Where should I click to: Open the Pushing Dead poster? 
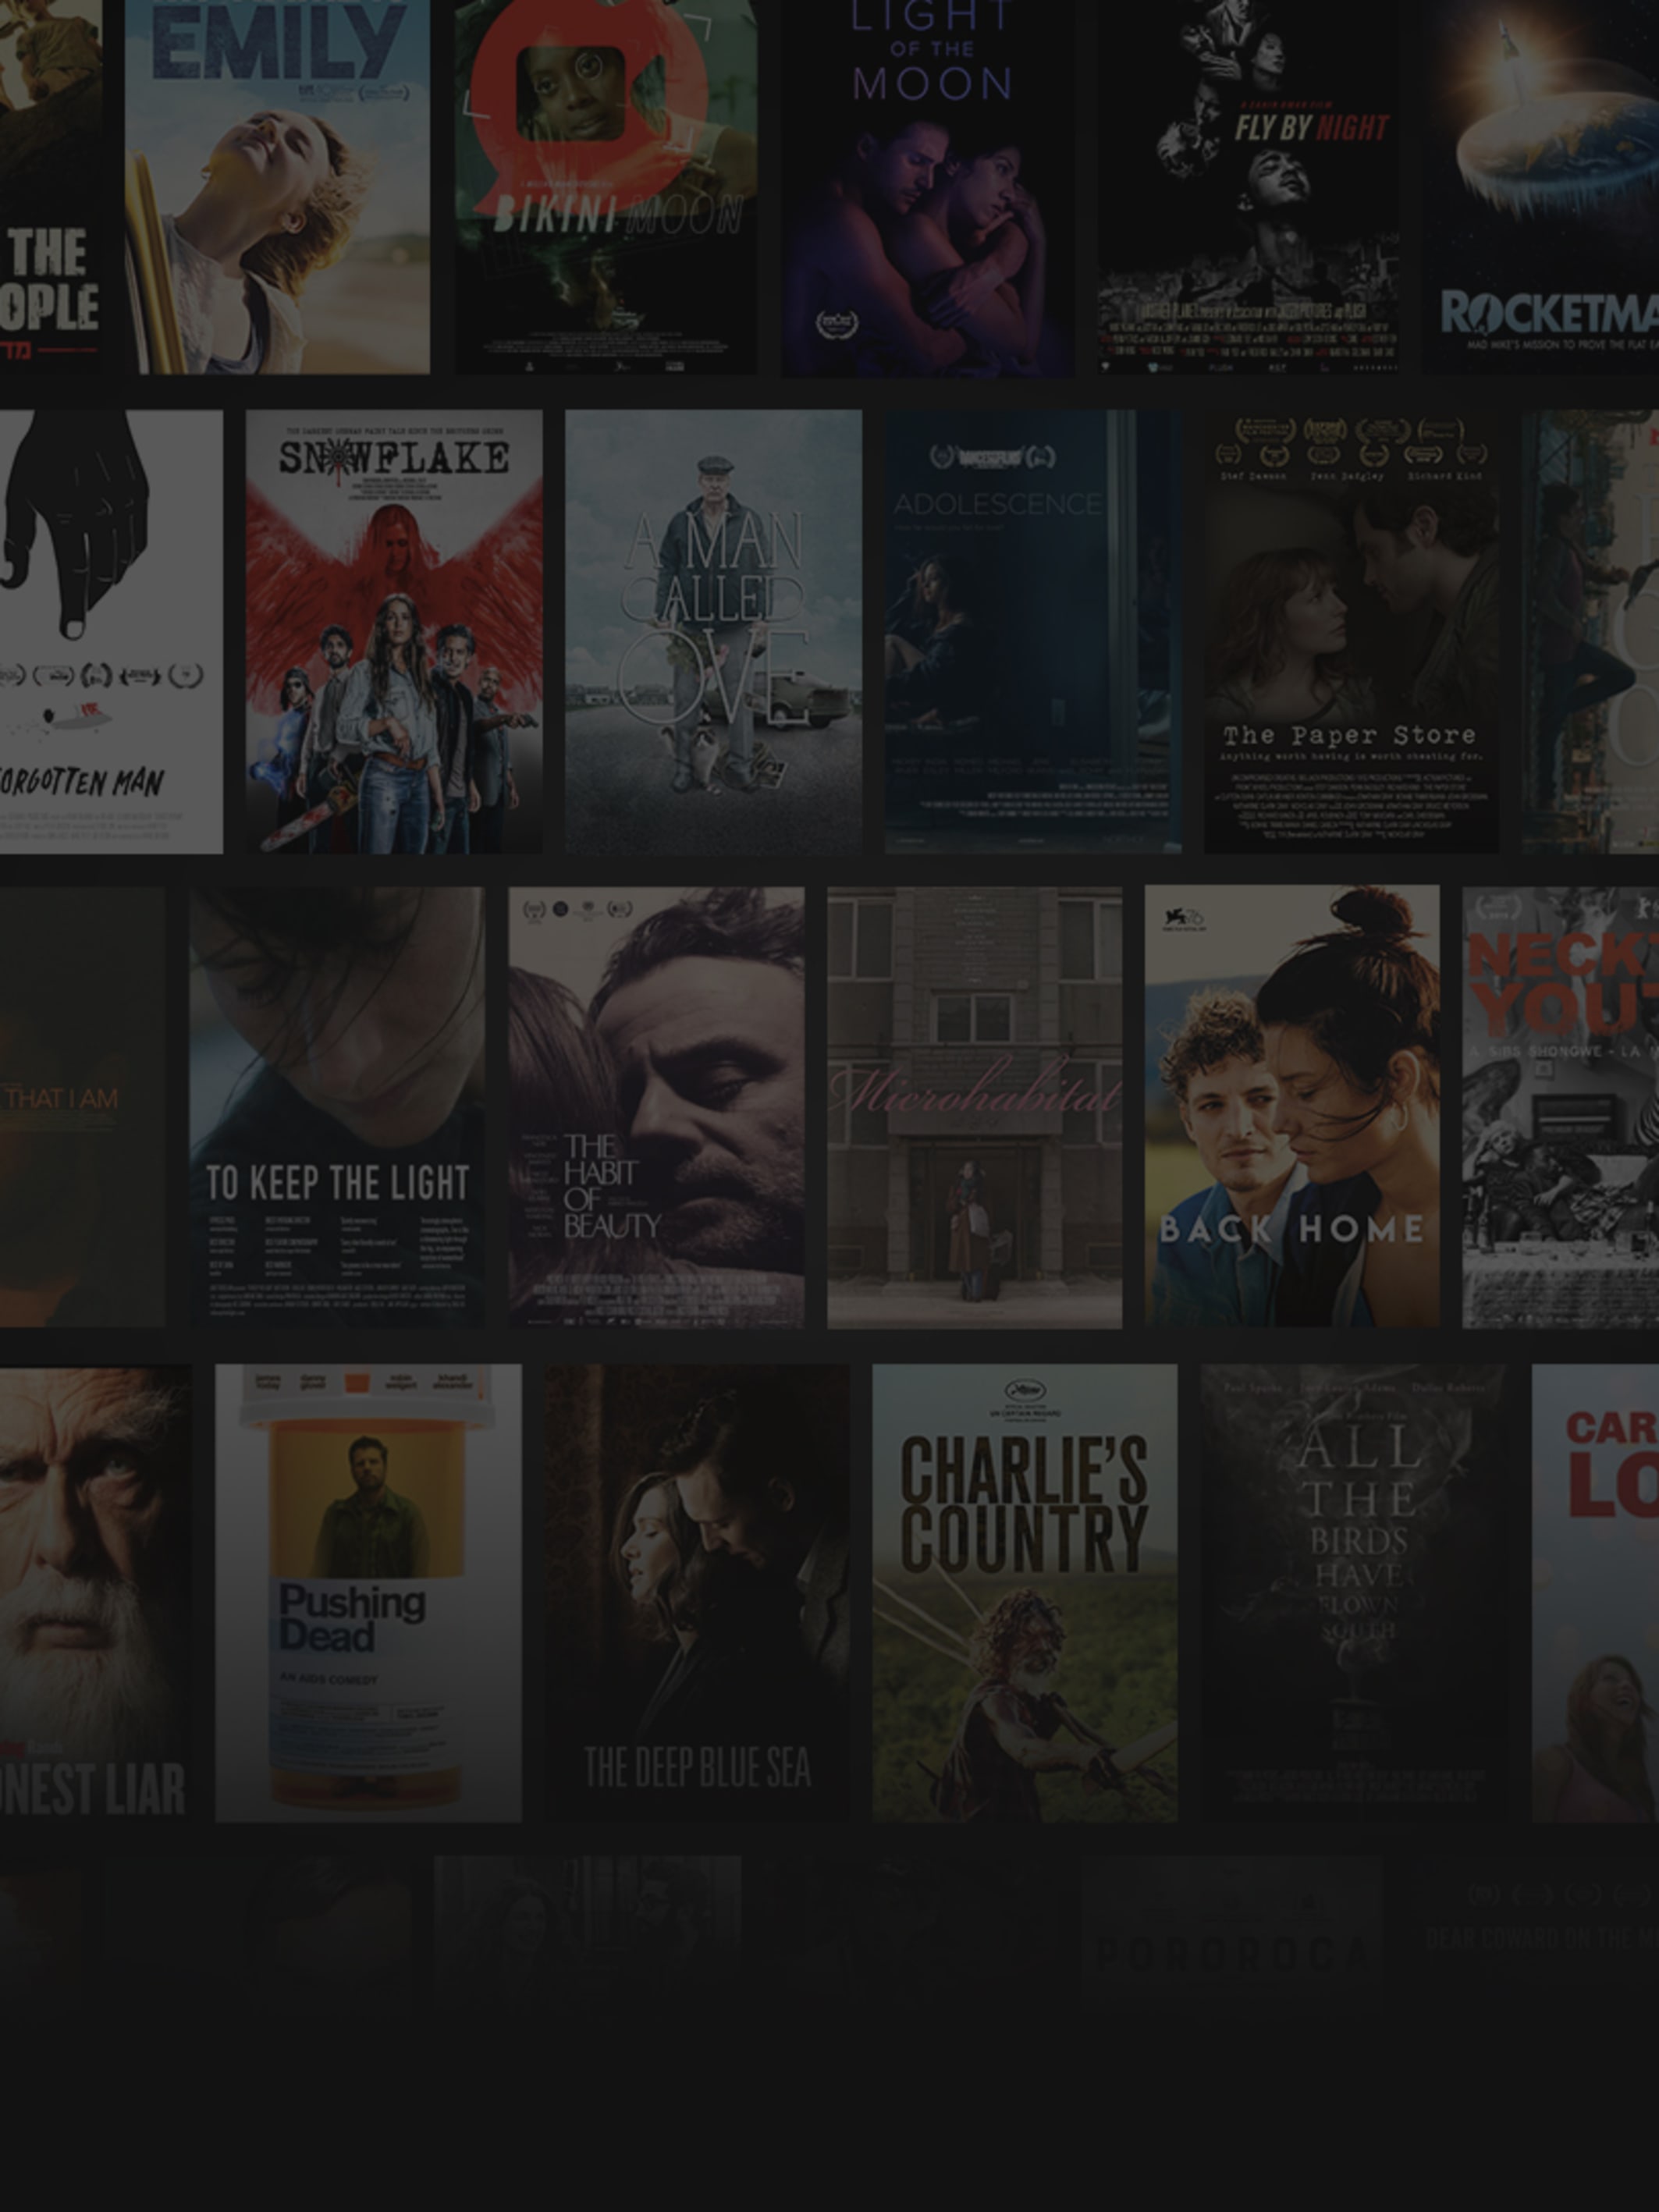(x=368, y=1592)
